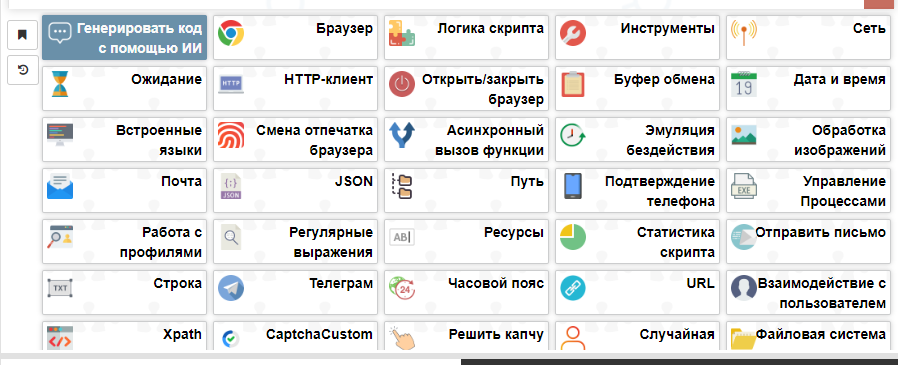This screenshot has height=365, width=898.
Task: Click the "Инструменты" label
Action: coord(668,28)
